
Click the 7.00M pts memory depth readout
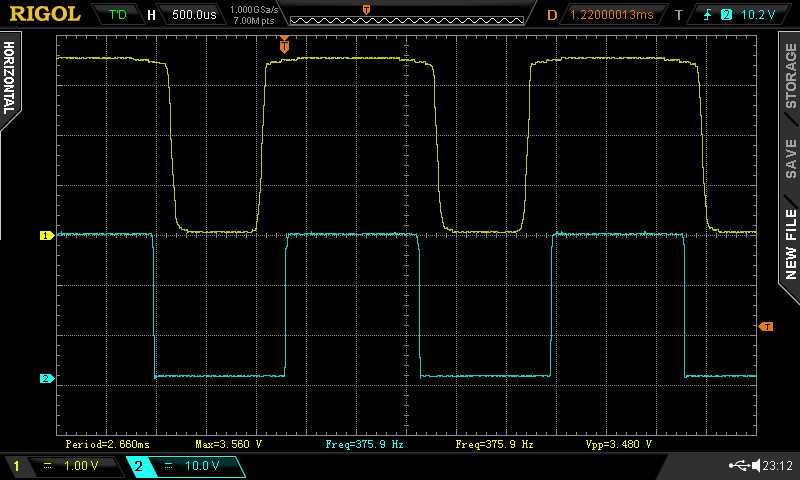pos(254,20)
